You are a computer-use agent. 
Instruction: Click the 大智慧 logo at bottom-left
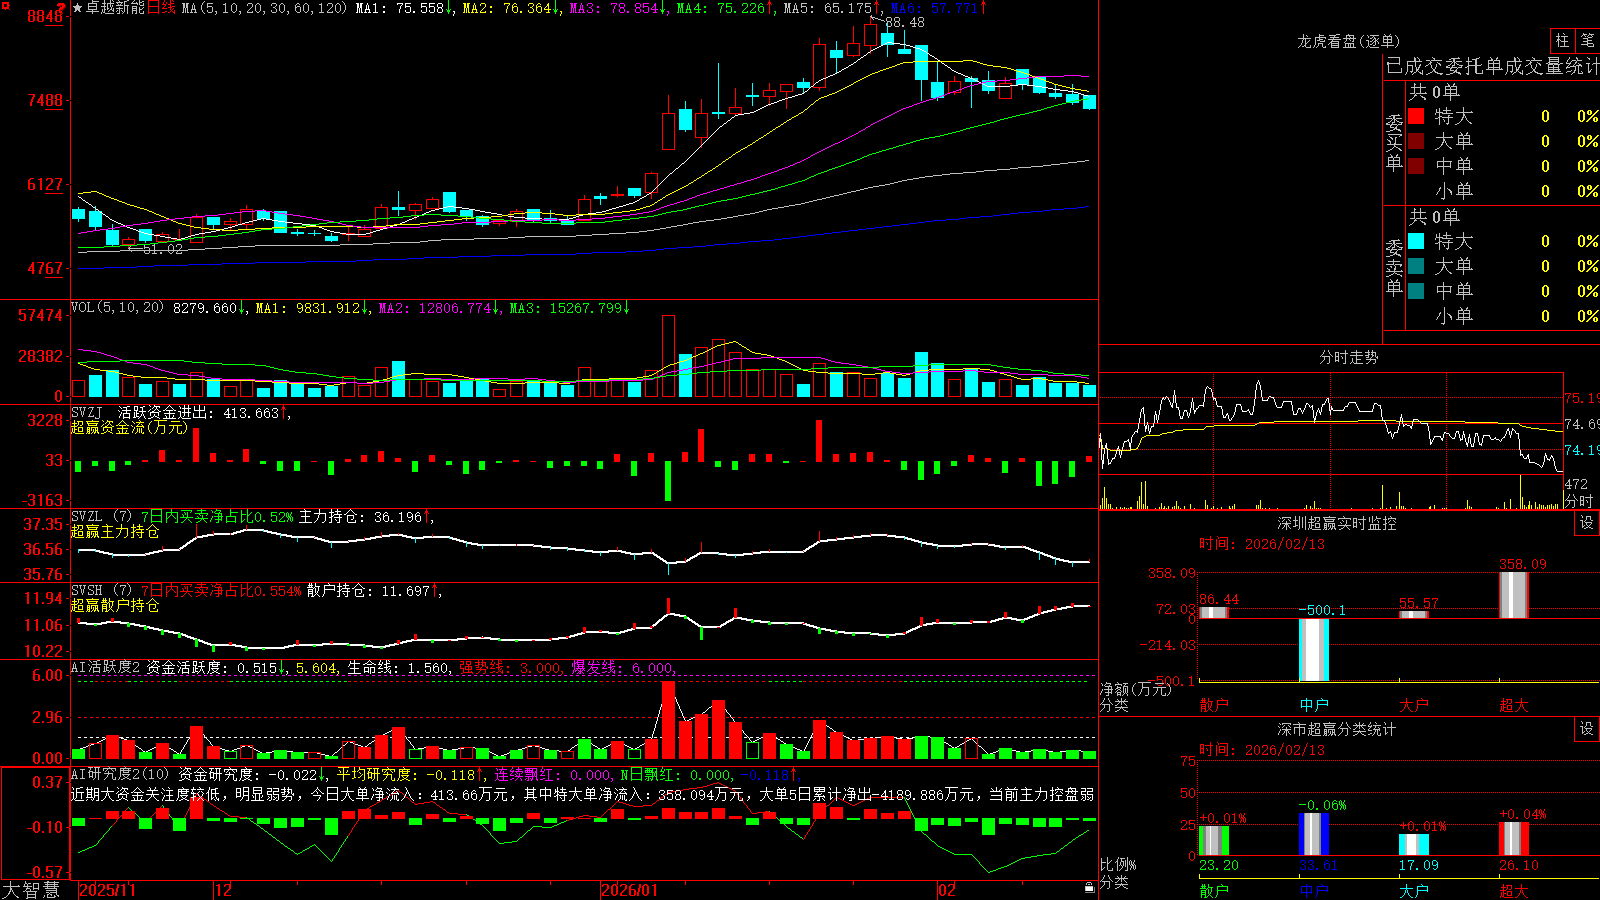pyautogui.click(x=31, y=890)
